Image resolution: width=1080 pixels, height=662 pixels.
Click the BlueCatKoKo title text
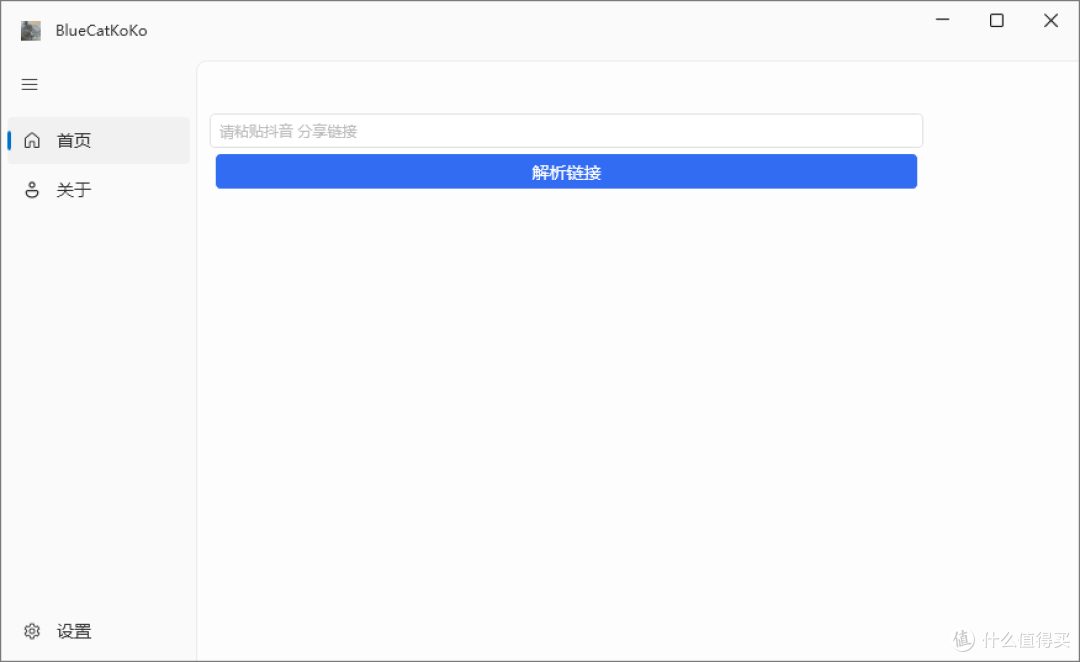click(x=101, y=31)
